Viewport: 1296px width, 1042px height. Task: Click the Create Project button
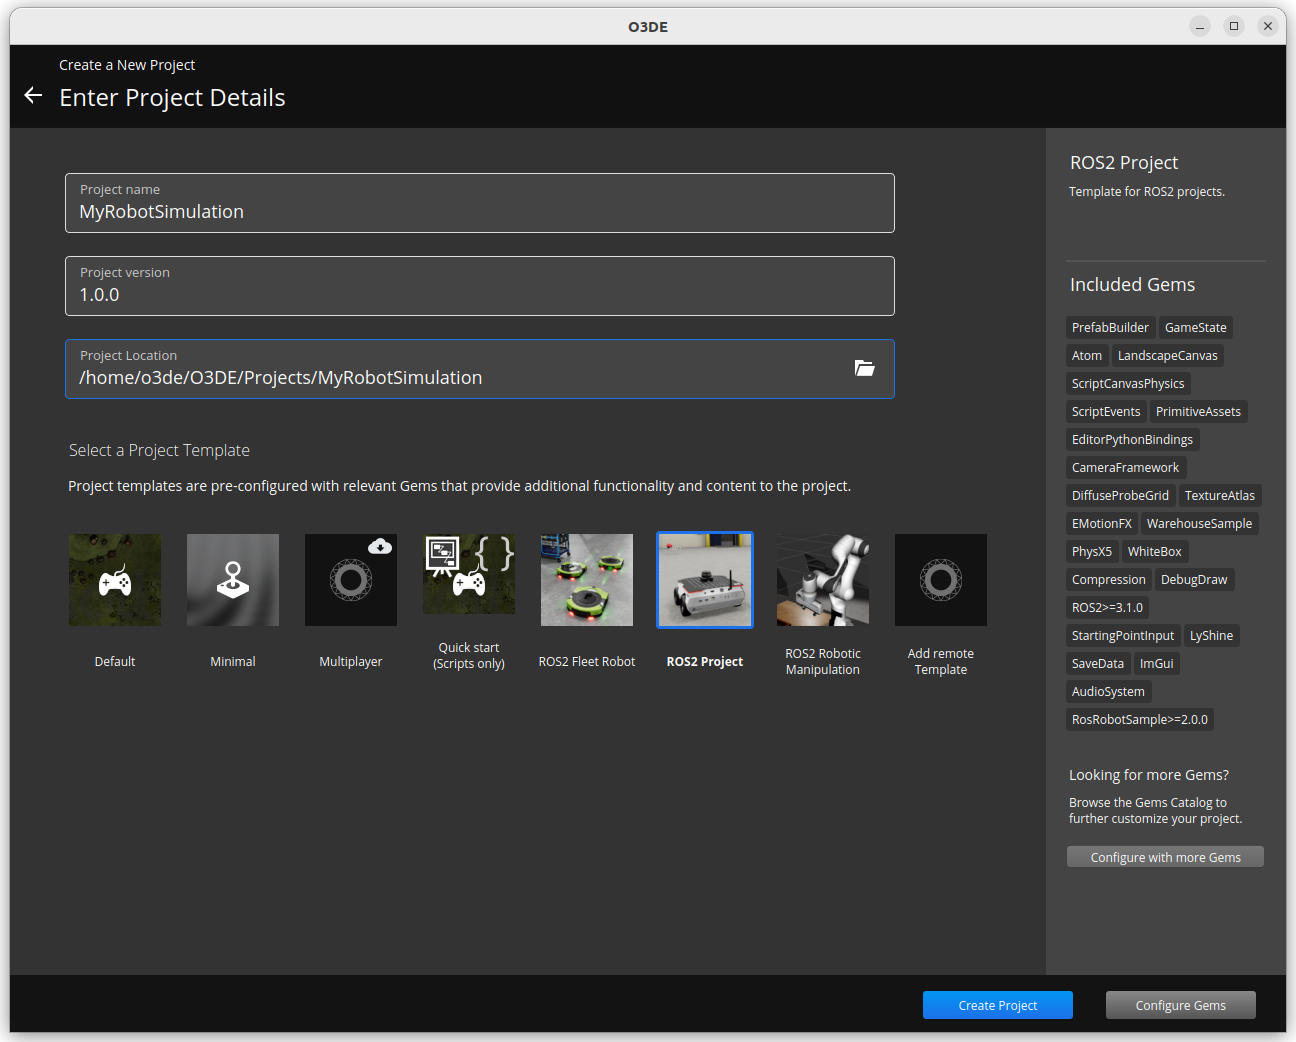(998, 1005)
